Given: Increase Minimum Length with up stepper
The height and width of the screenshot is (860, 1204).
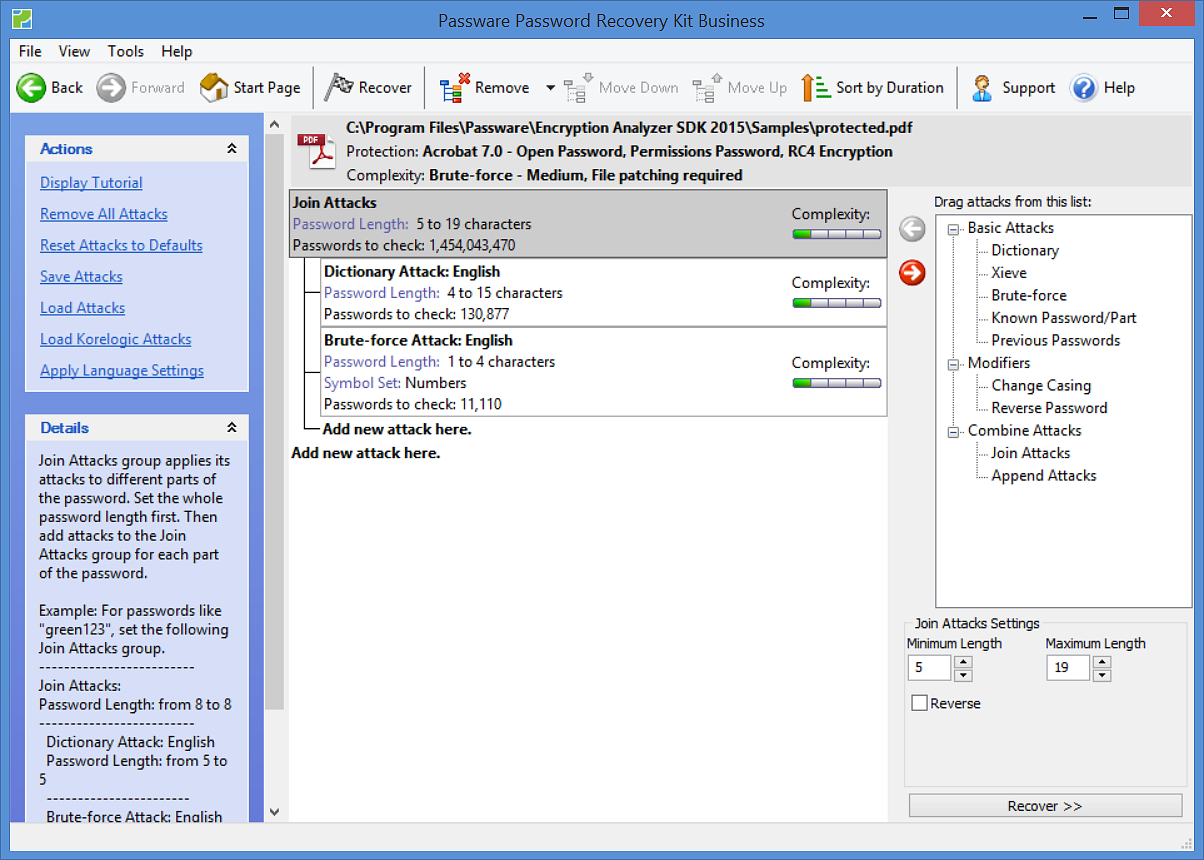Looking at the screenshot, I should 963,661.
